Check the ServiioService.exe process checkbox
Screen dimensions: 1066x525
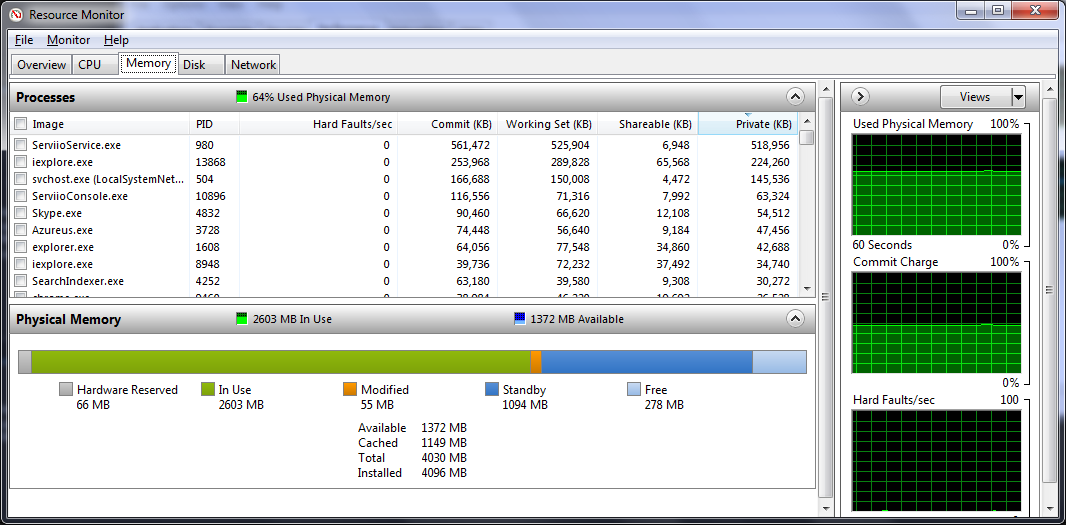click(x=21, y=145)
